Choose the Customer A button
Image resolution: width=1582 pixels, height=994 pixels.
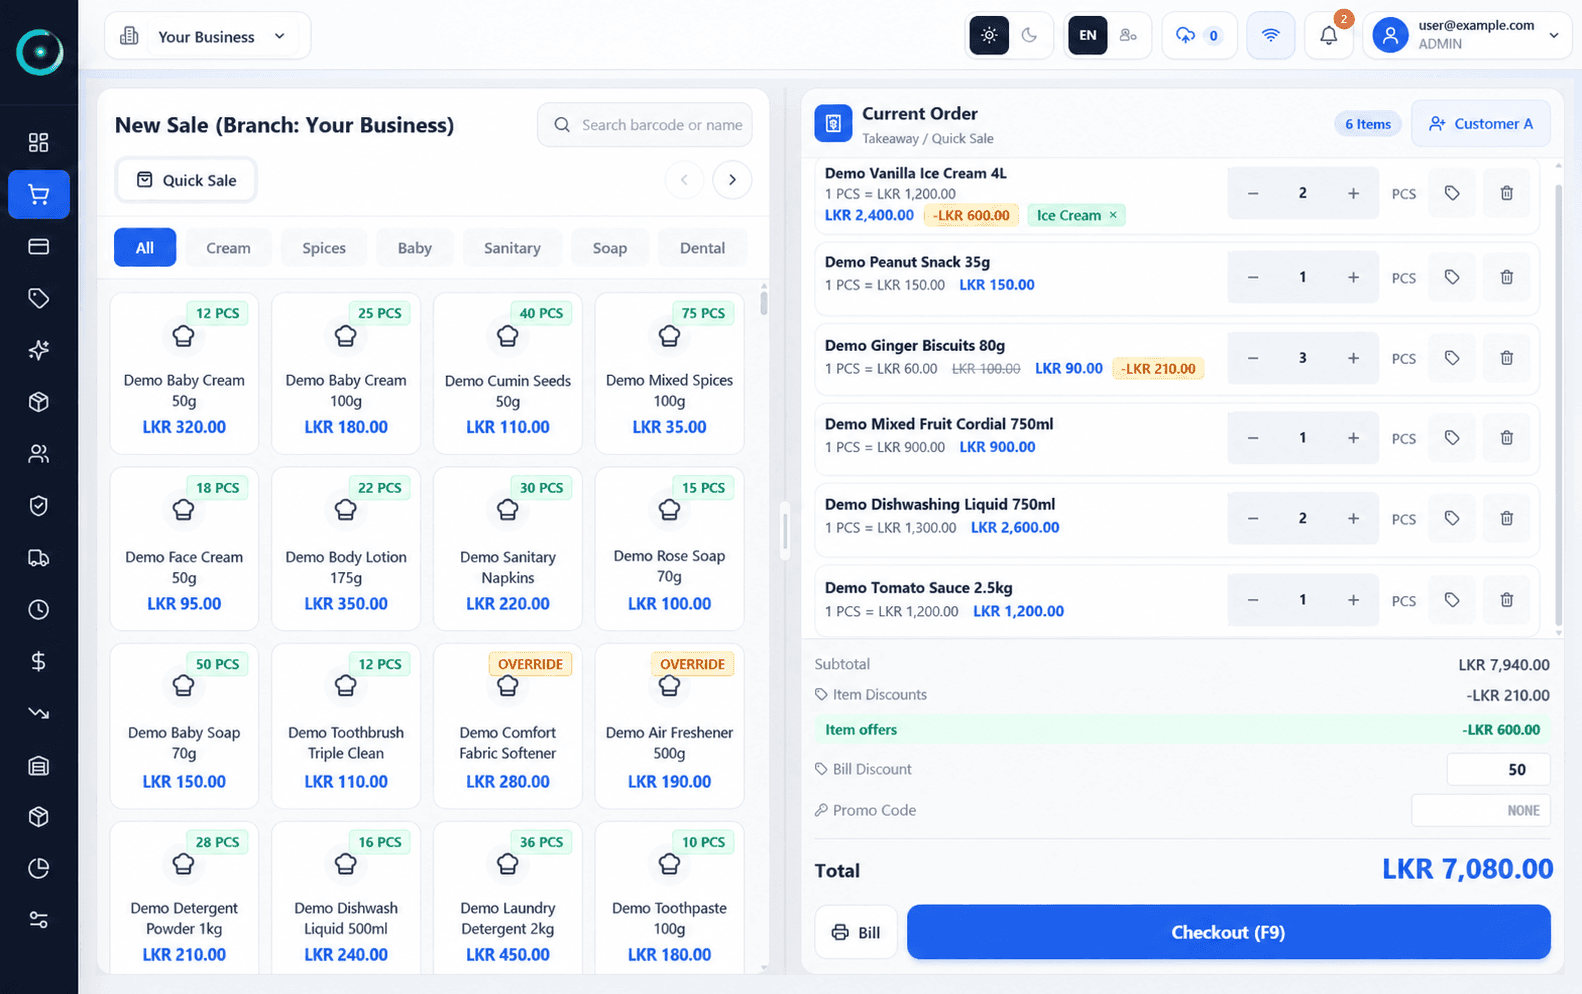click(x=1480, y=124)
